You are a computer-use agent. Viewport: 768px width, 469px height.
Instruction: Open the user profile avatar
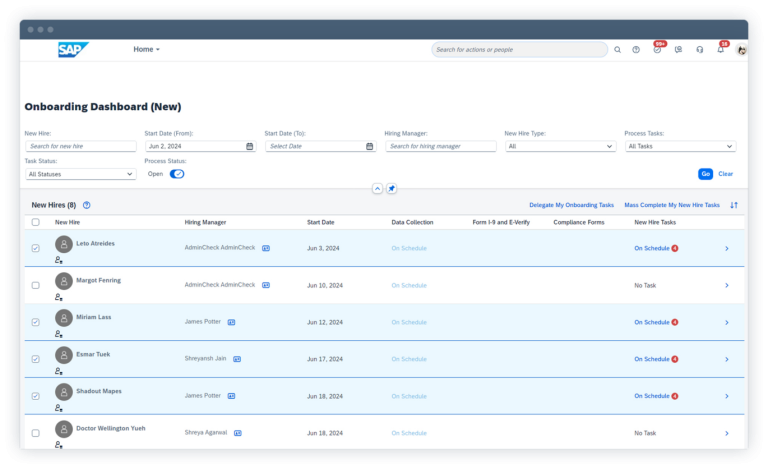[x=742, y=49]
